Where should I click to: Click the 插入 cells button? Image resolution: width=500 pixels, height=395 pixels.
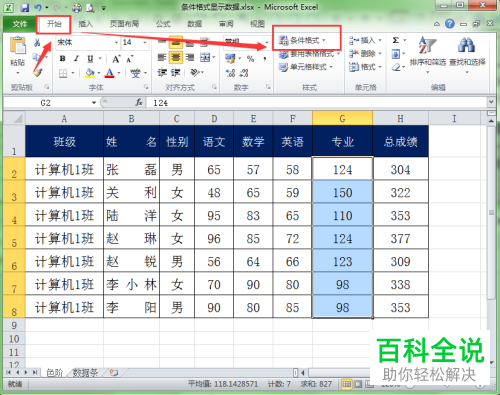pos(365,41)
